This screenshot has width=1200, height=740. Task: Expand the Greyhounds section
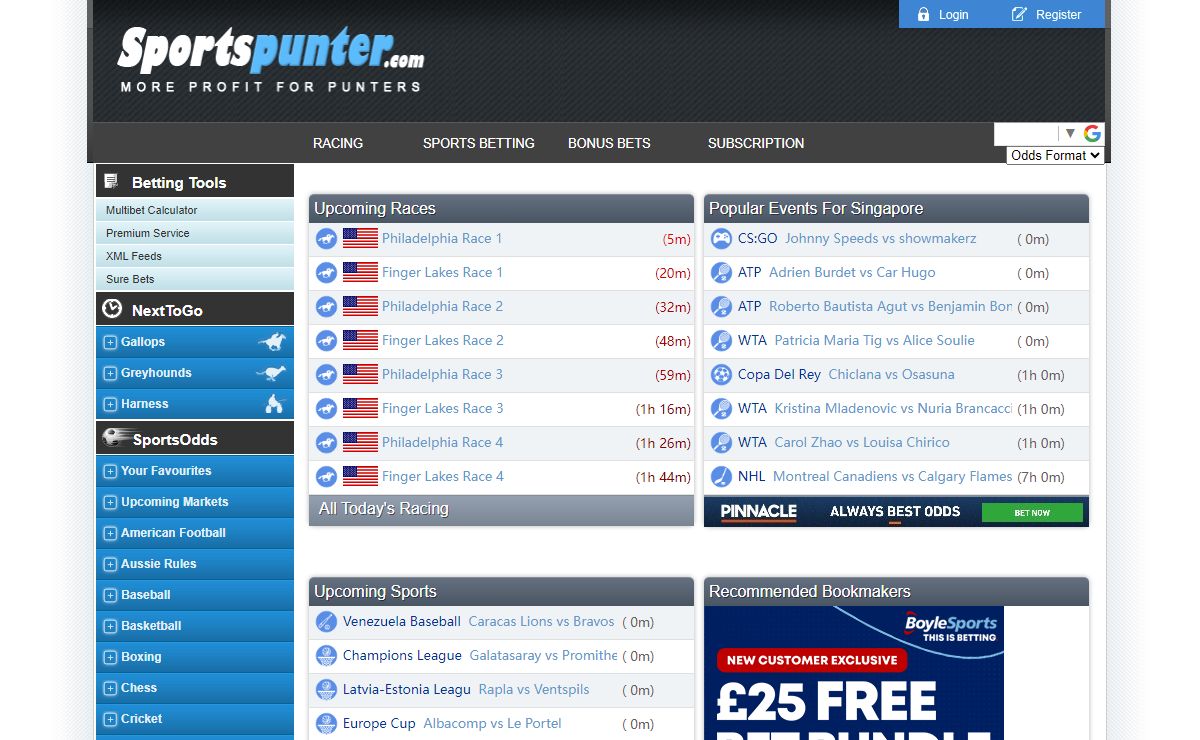(110, 373)
